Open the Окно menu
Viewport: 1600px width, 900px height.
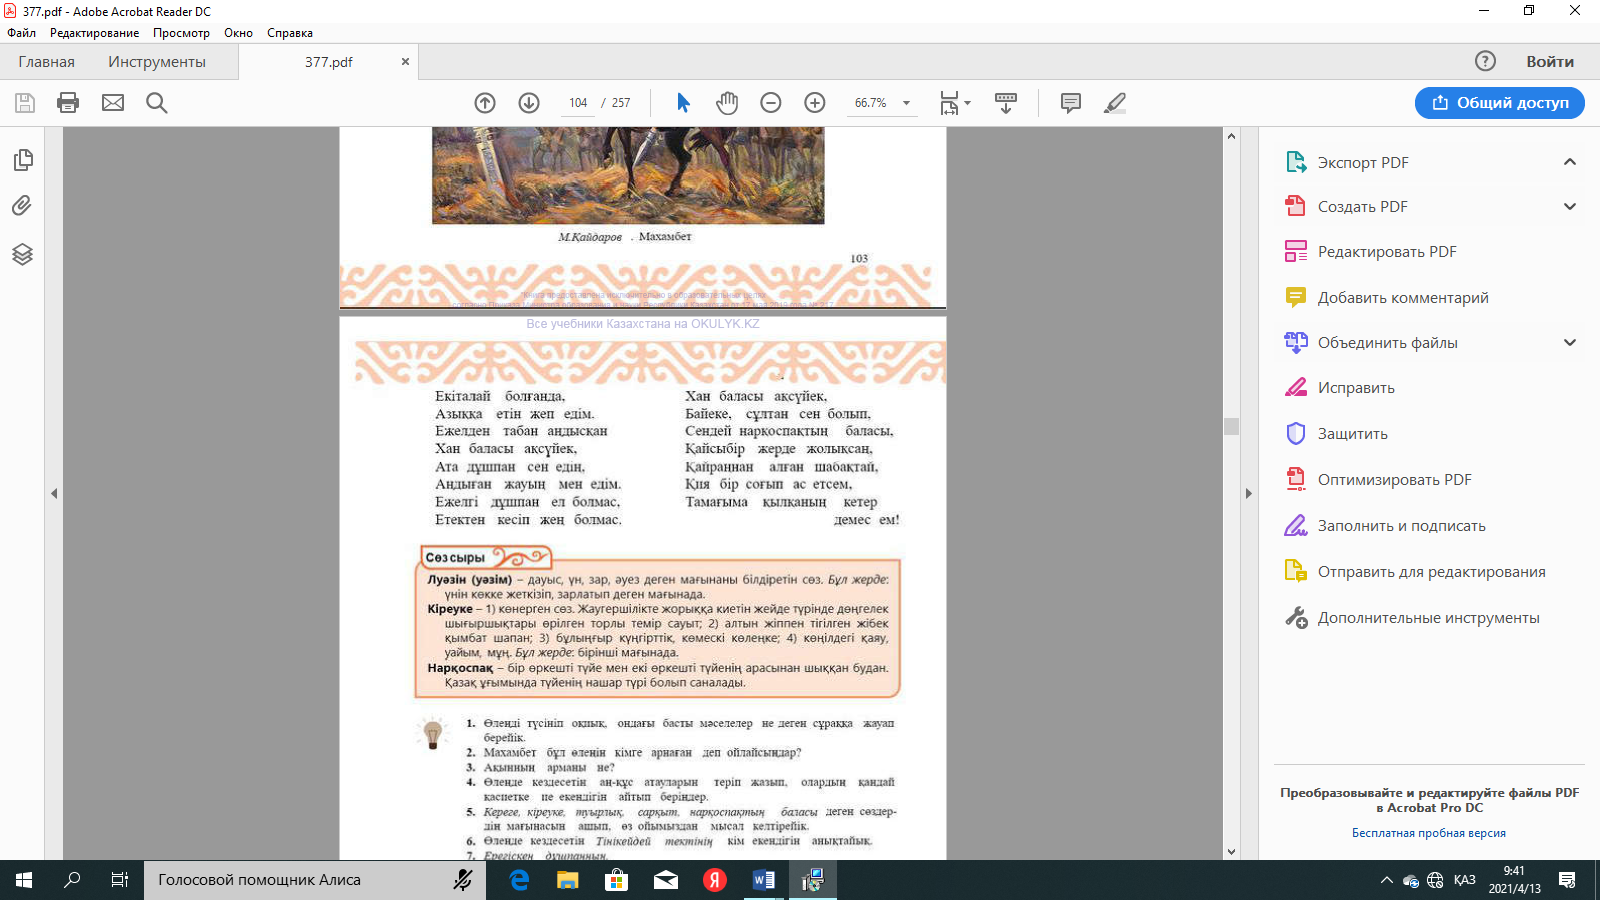238,33
